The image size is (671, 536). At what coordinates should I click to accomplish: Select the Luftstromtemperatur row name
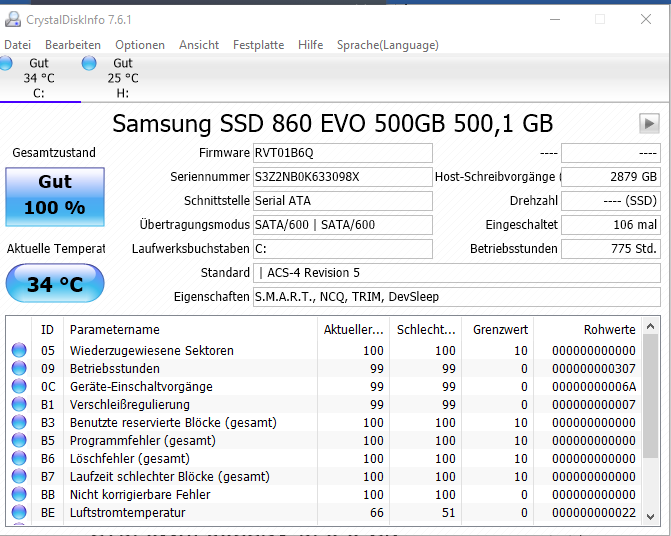[x=128, y=512]
